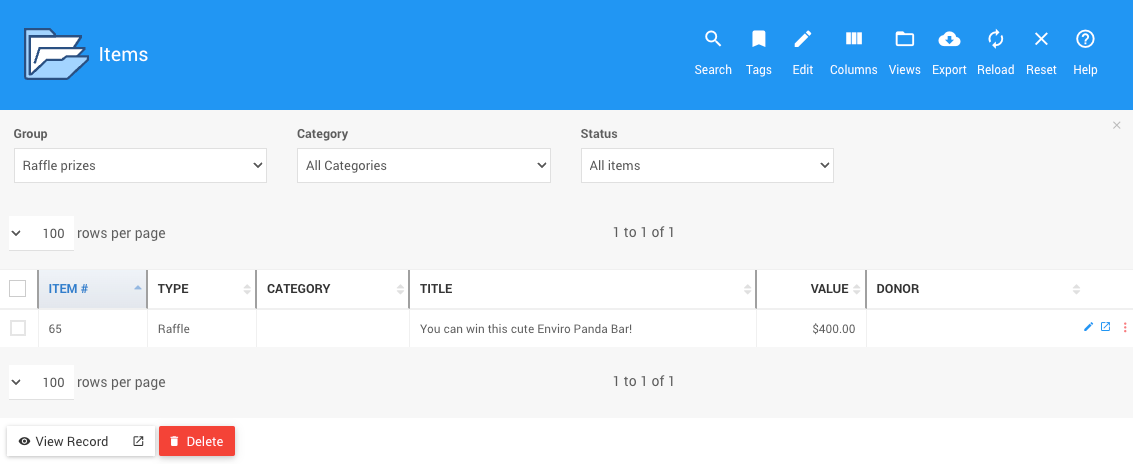1133x464 pixels.
Task: Open item 65 in new window
Action: (x=1105, y=327)
